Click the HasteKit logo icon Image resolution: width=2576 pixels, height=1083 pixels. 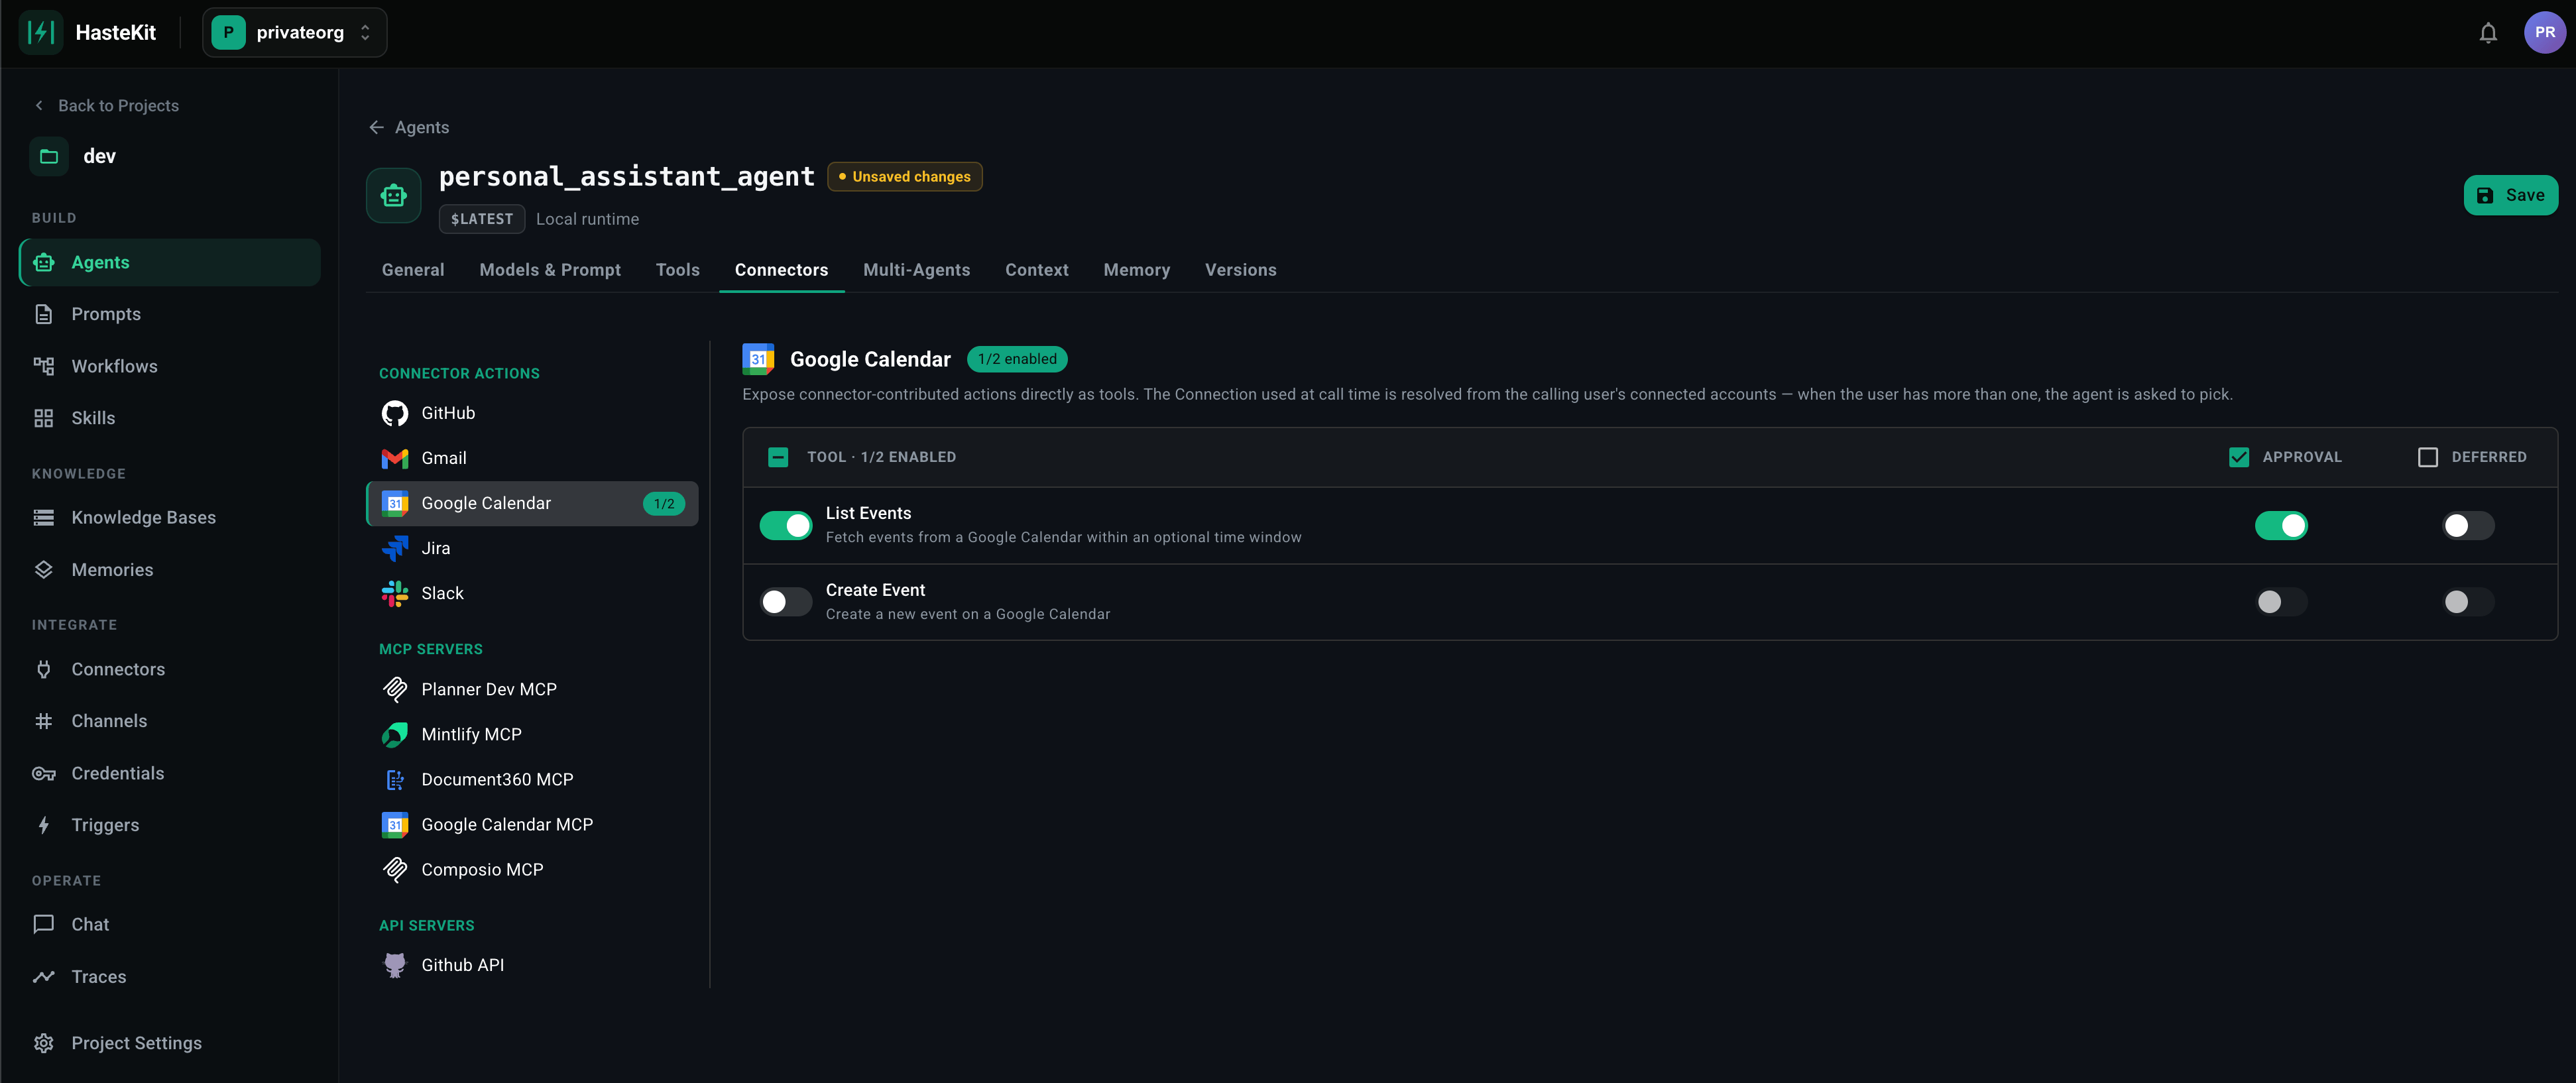coord(40,32)
